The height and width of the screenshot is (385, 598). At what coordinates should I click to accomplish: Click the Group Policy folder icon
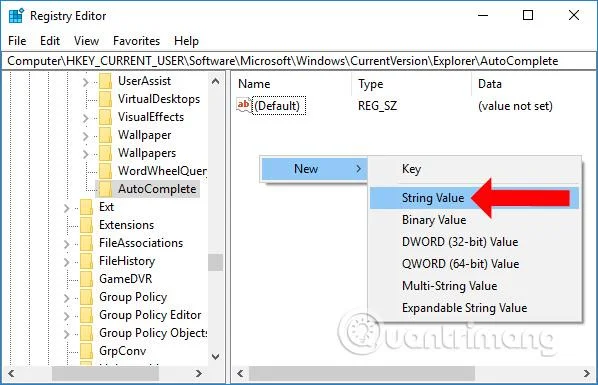click(x=87, y=296)
